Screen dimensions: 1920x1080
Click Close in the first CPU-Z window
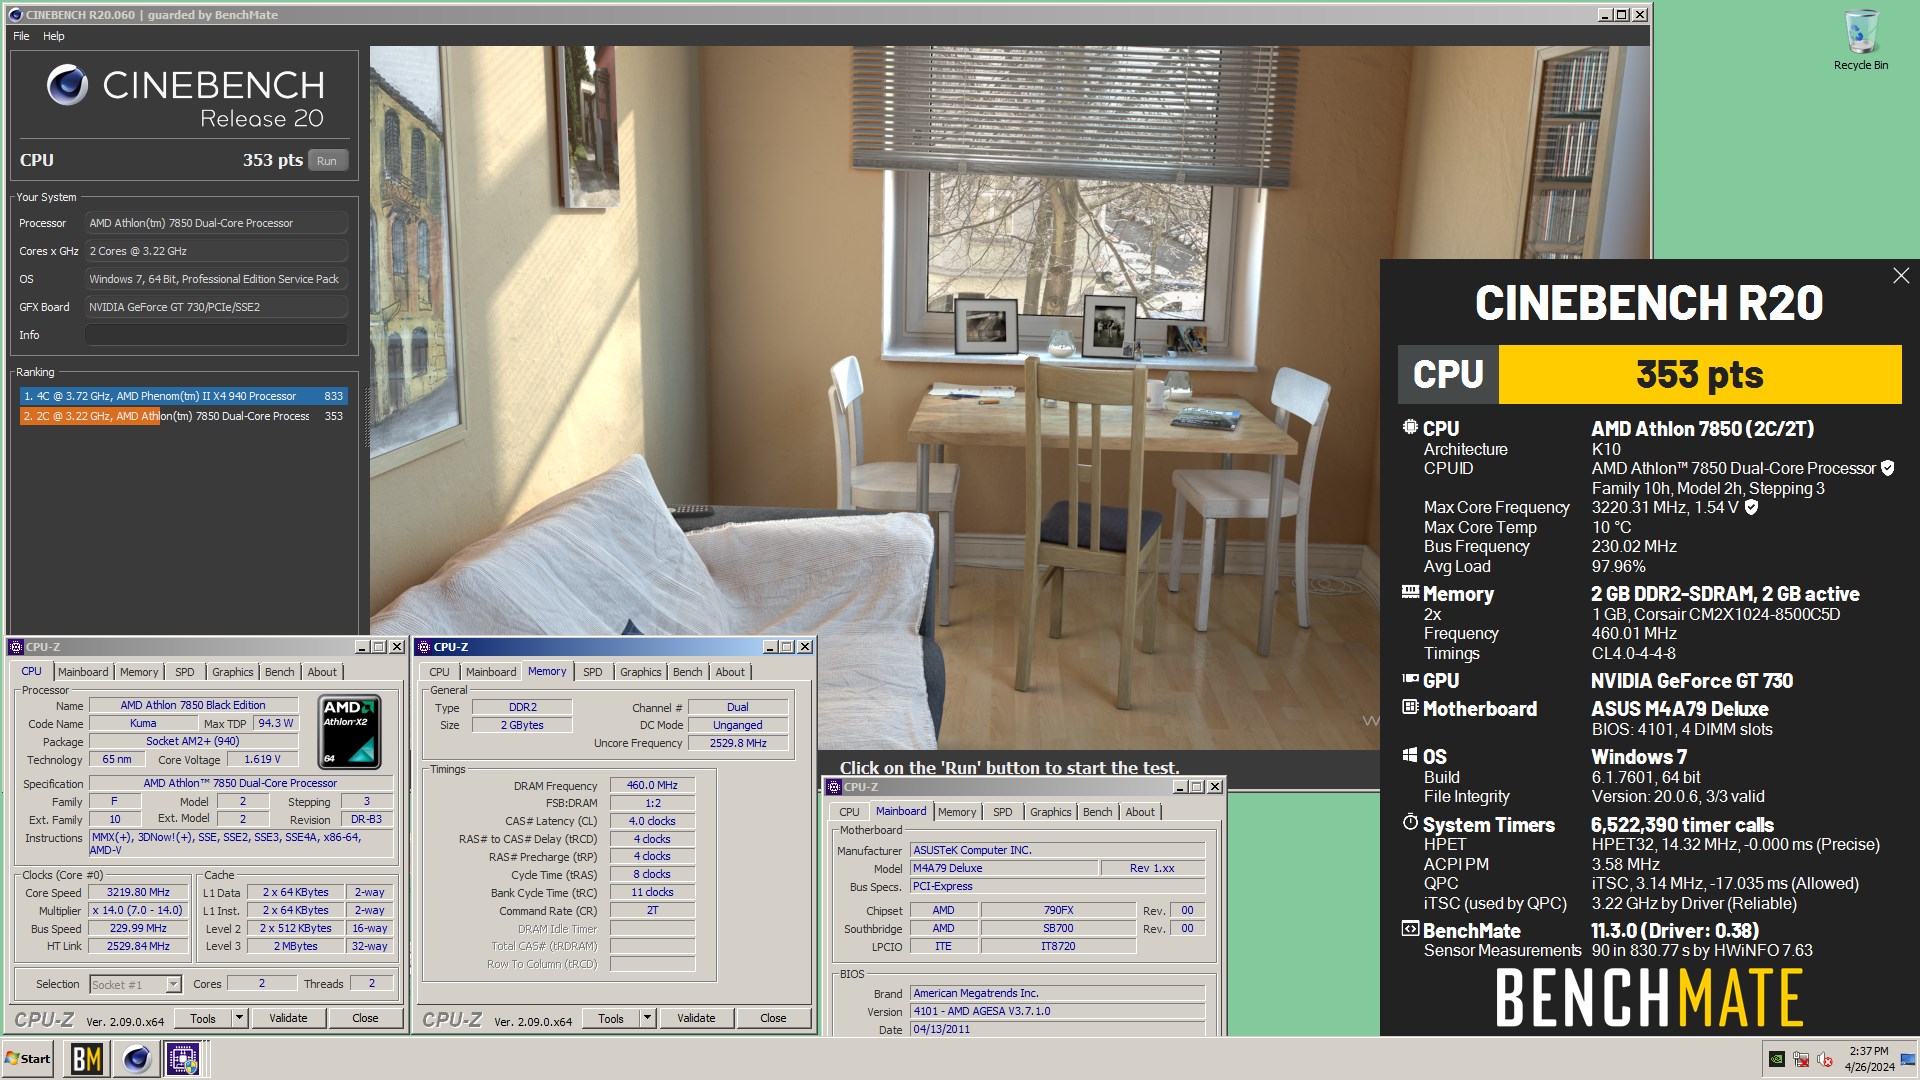click(x=365, y=1018)
